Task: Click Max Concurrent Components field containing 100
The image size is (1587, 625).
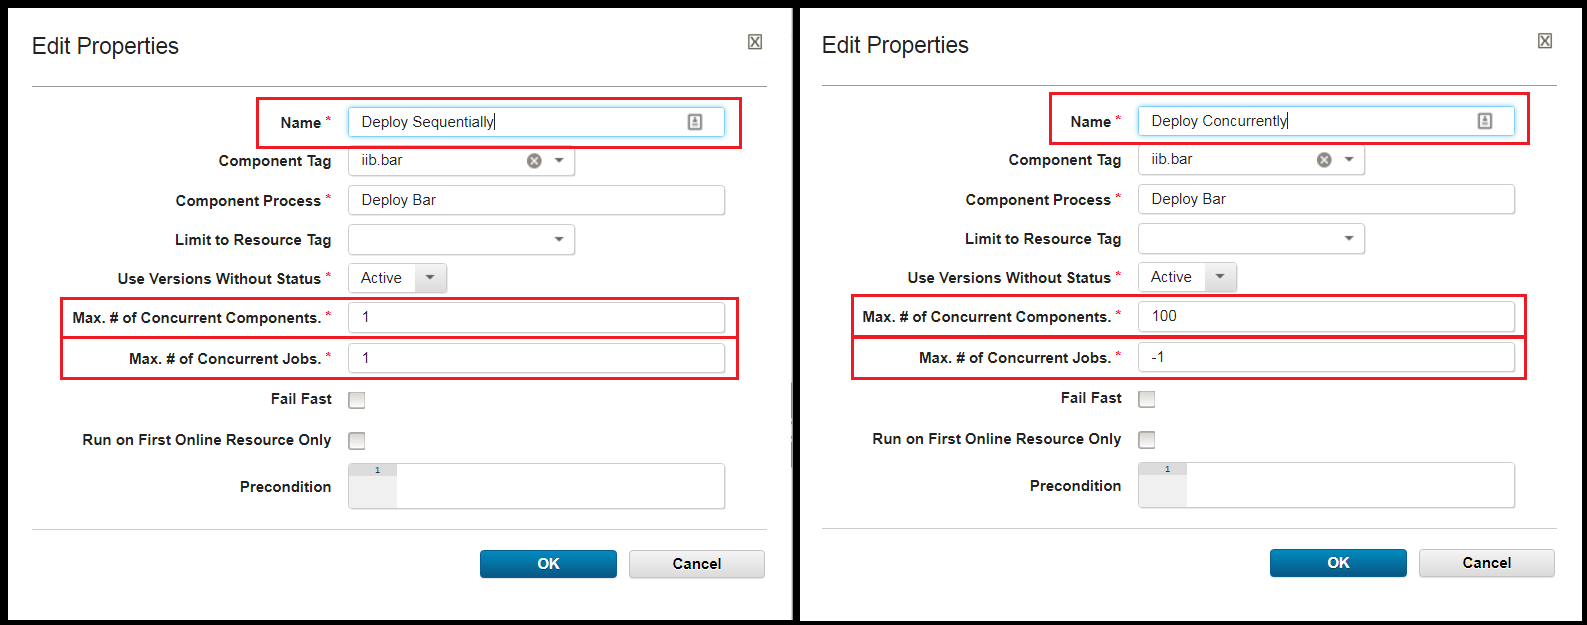Action: pos(1326,317)
